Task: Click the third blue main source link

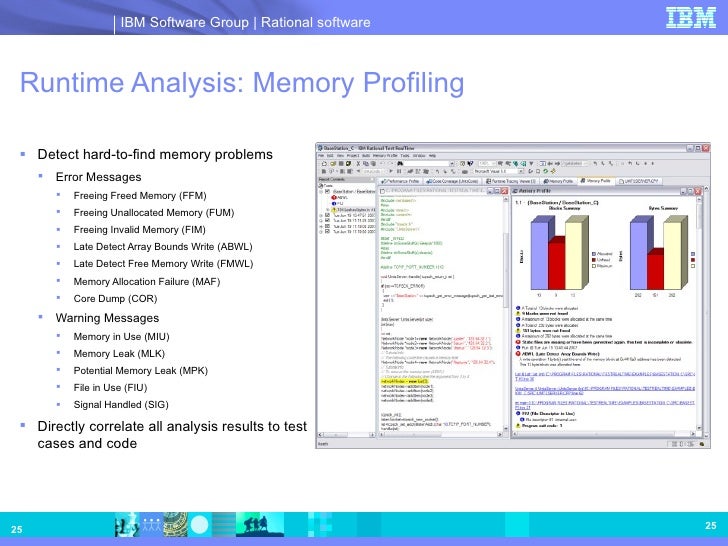Action: 605,405
